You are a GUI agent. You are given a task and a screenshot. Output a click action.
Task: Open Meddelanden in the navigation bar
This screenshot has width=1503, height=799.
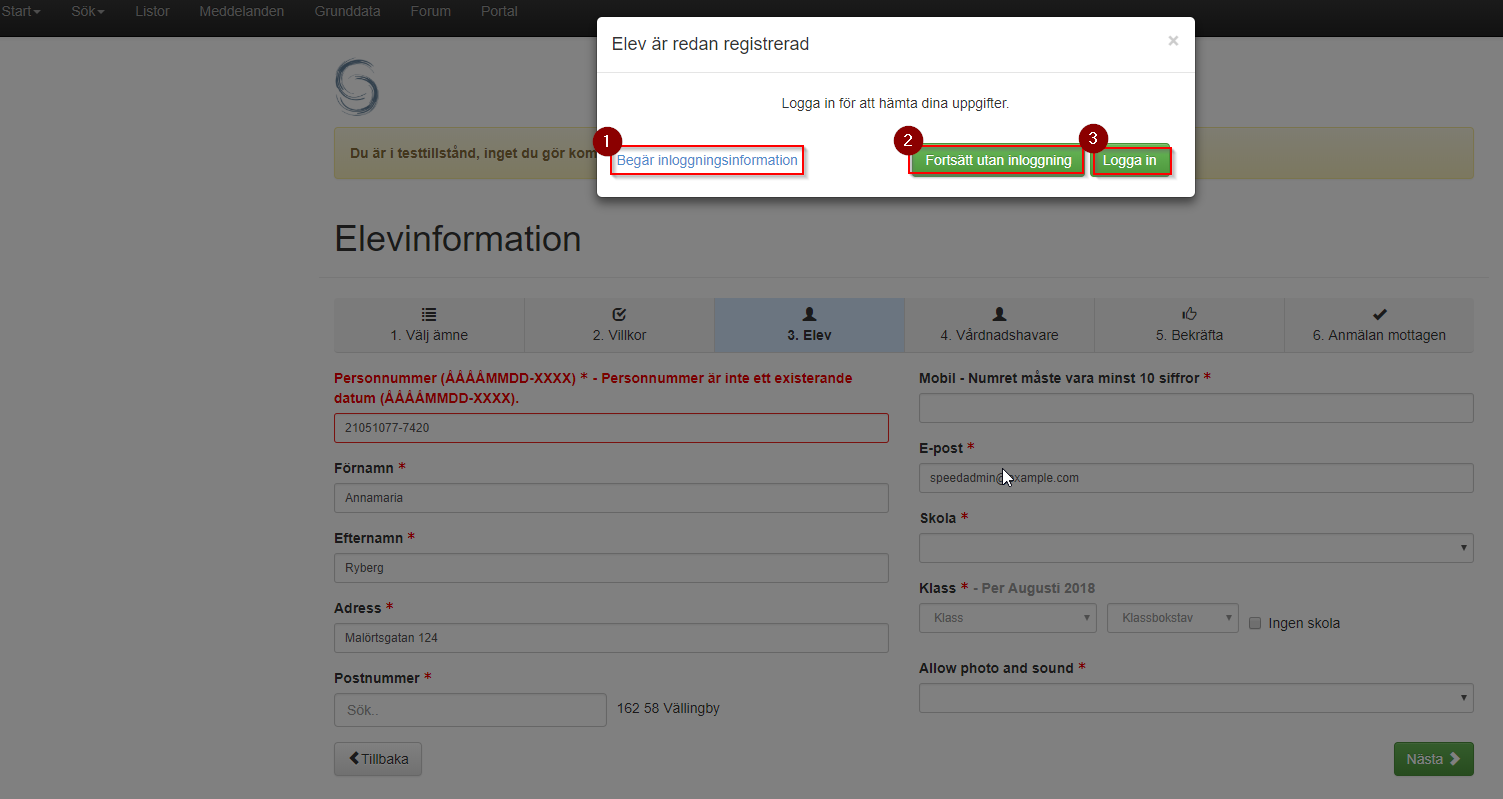[x=242, y=12]
